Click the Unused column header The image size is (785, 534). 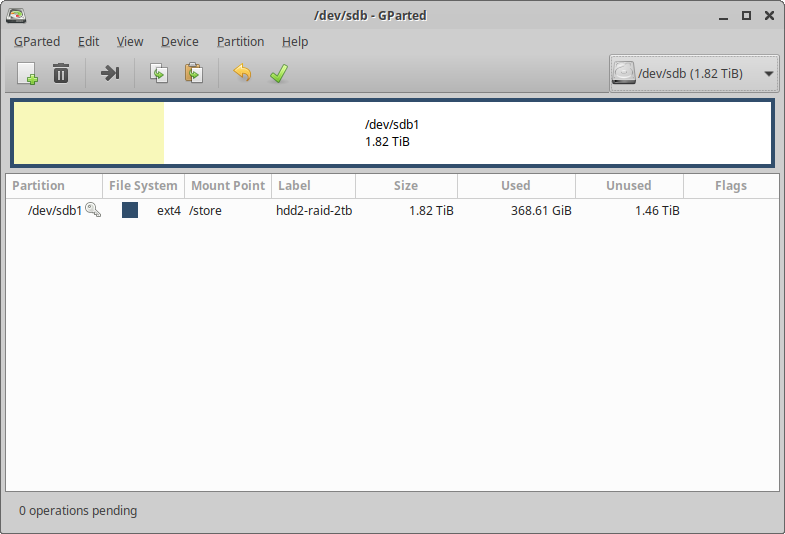tap(629, 186)
